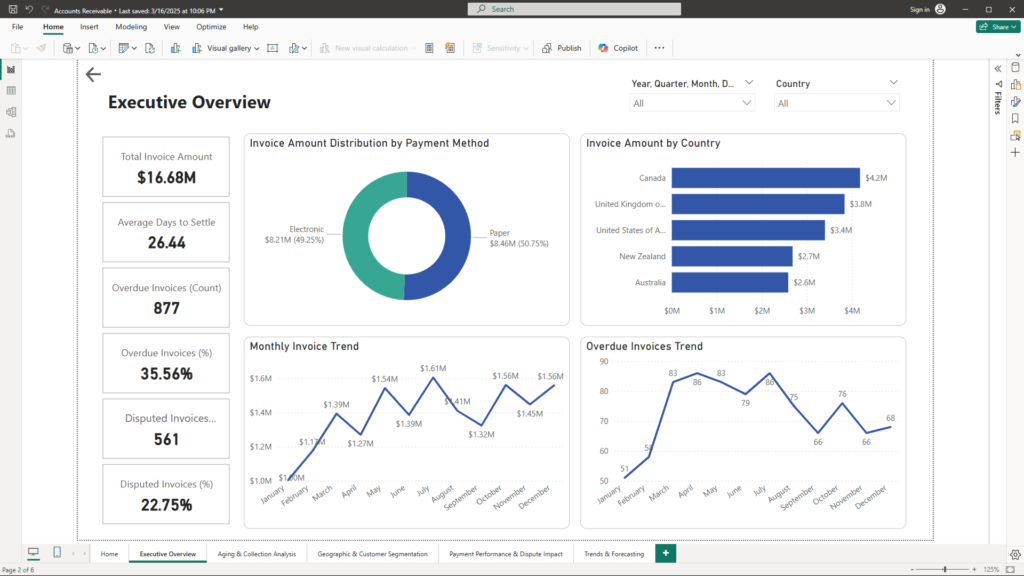Screen dimensions: 1024x576
Task: Adjust the zoom slider in status bar
Action: tap(944, 569)
